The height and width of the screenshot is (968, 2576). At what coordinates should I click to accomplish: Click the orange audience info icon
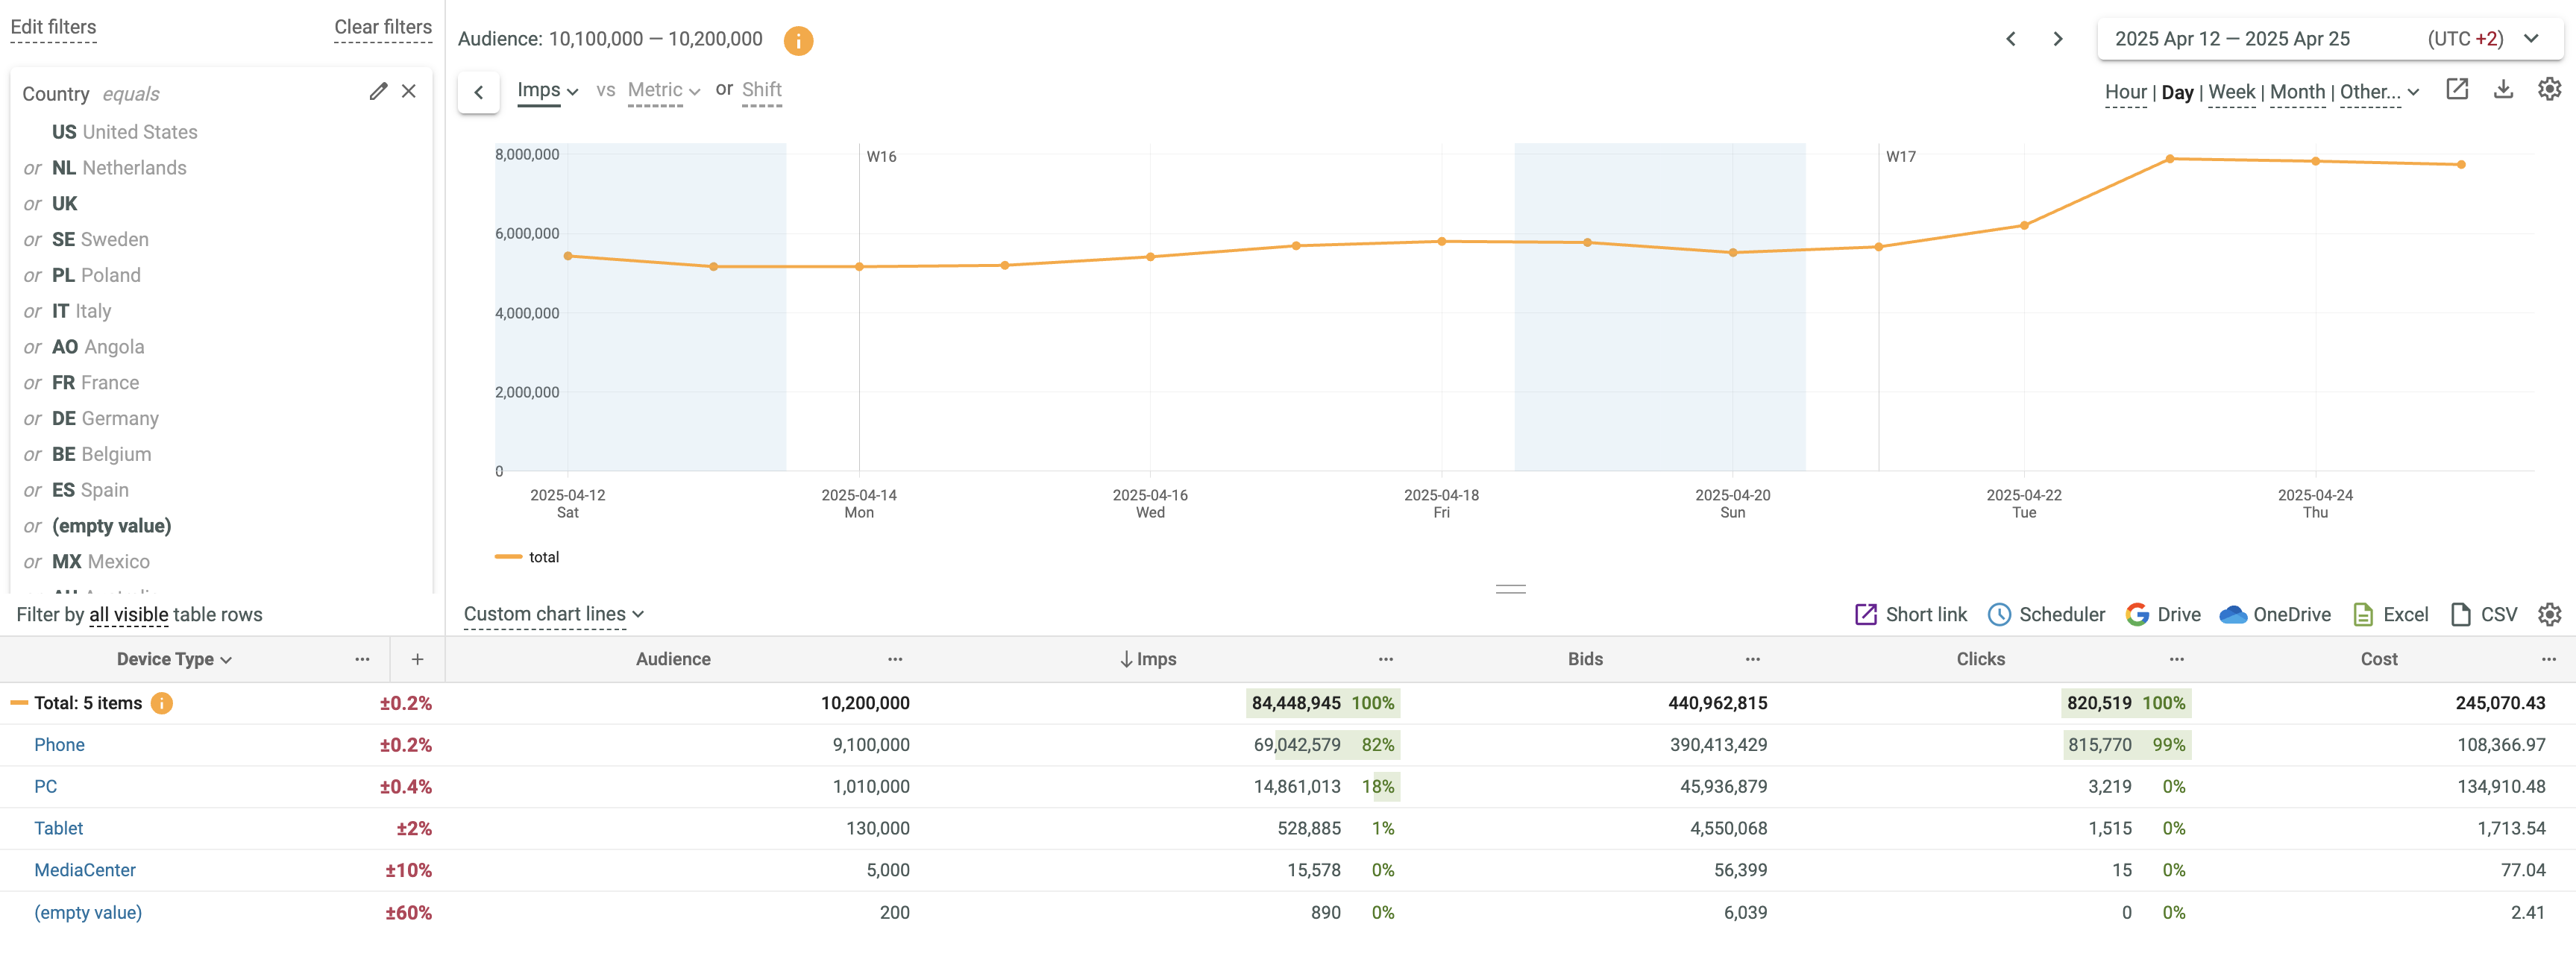click(x=798, y=40)
